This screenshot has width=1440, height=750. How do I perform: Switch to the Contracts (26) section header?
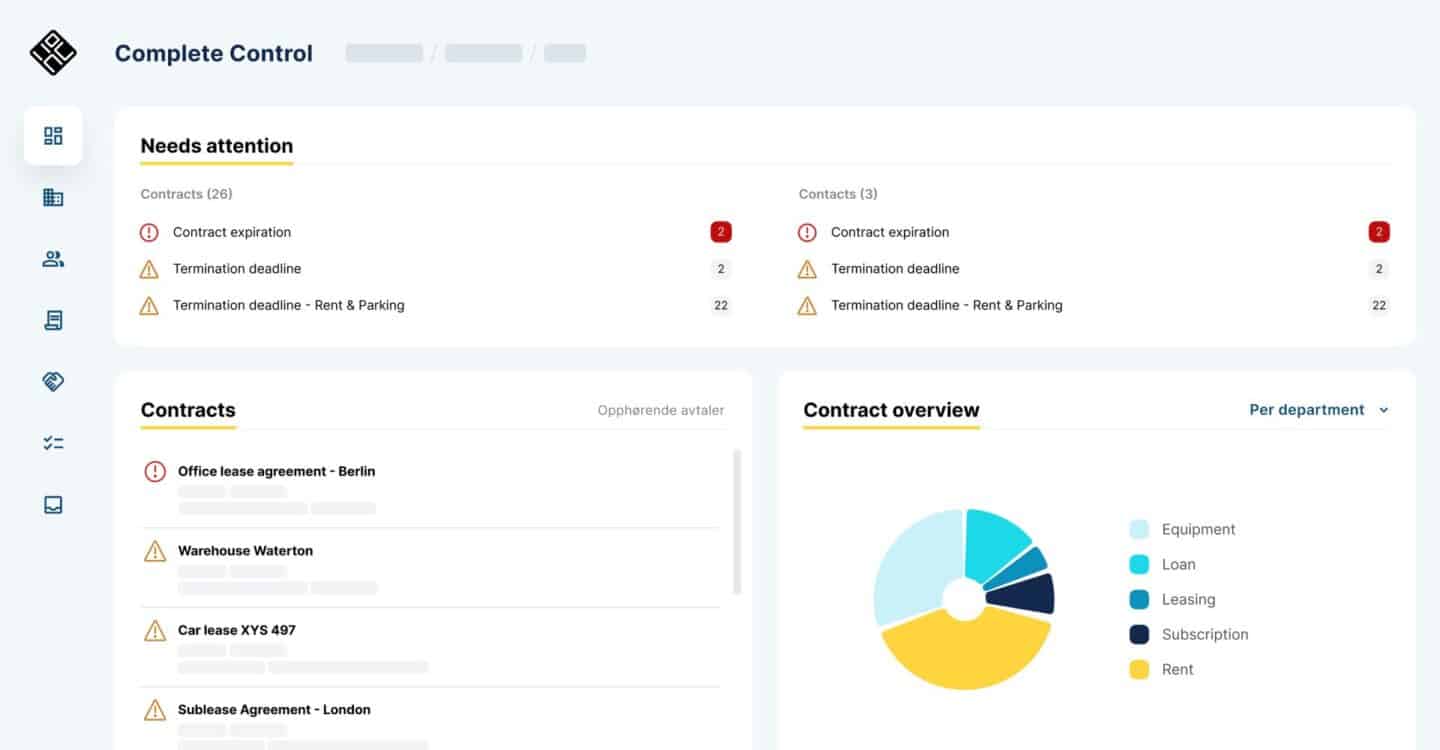pos(186,193)
